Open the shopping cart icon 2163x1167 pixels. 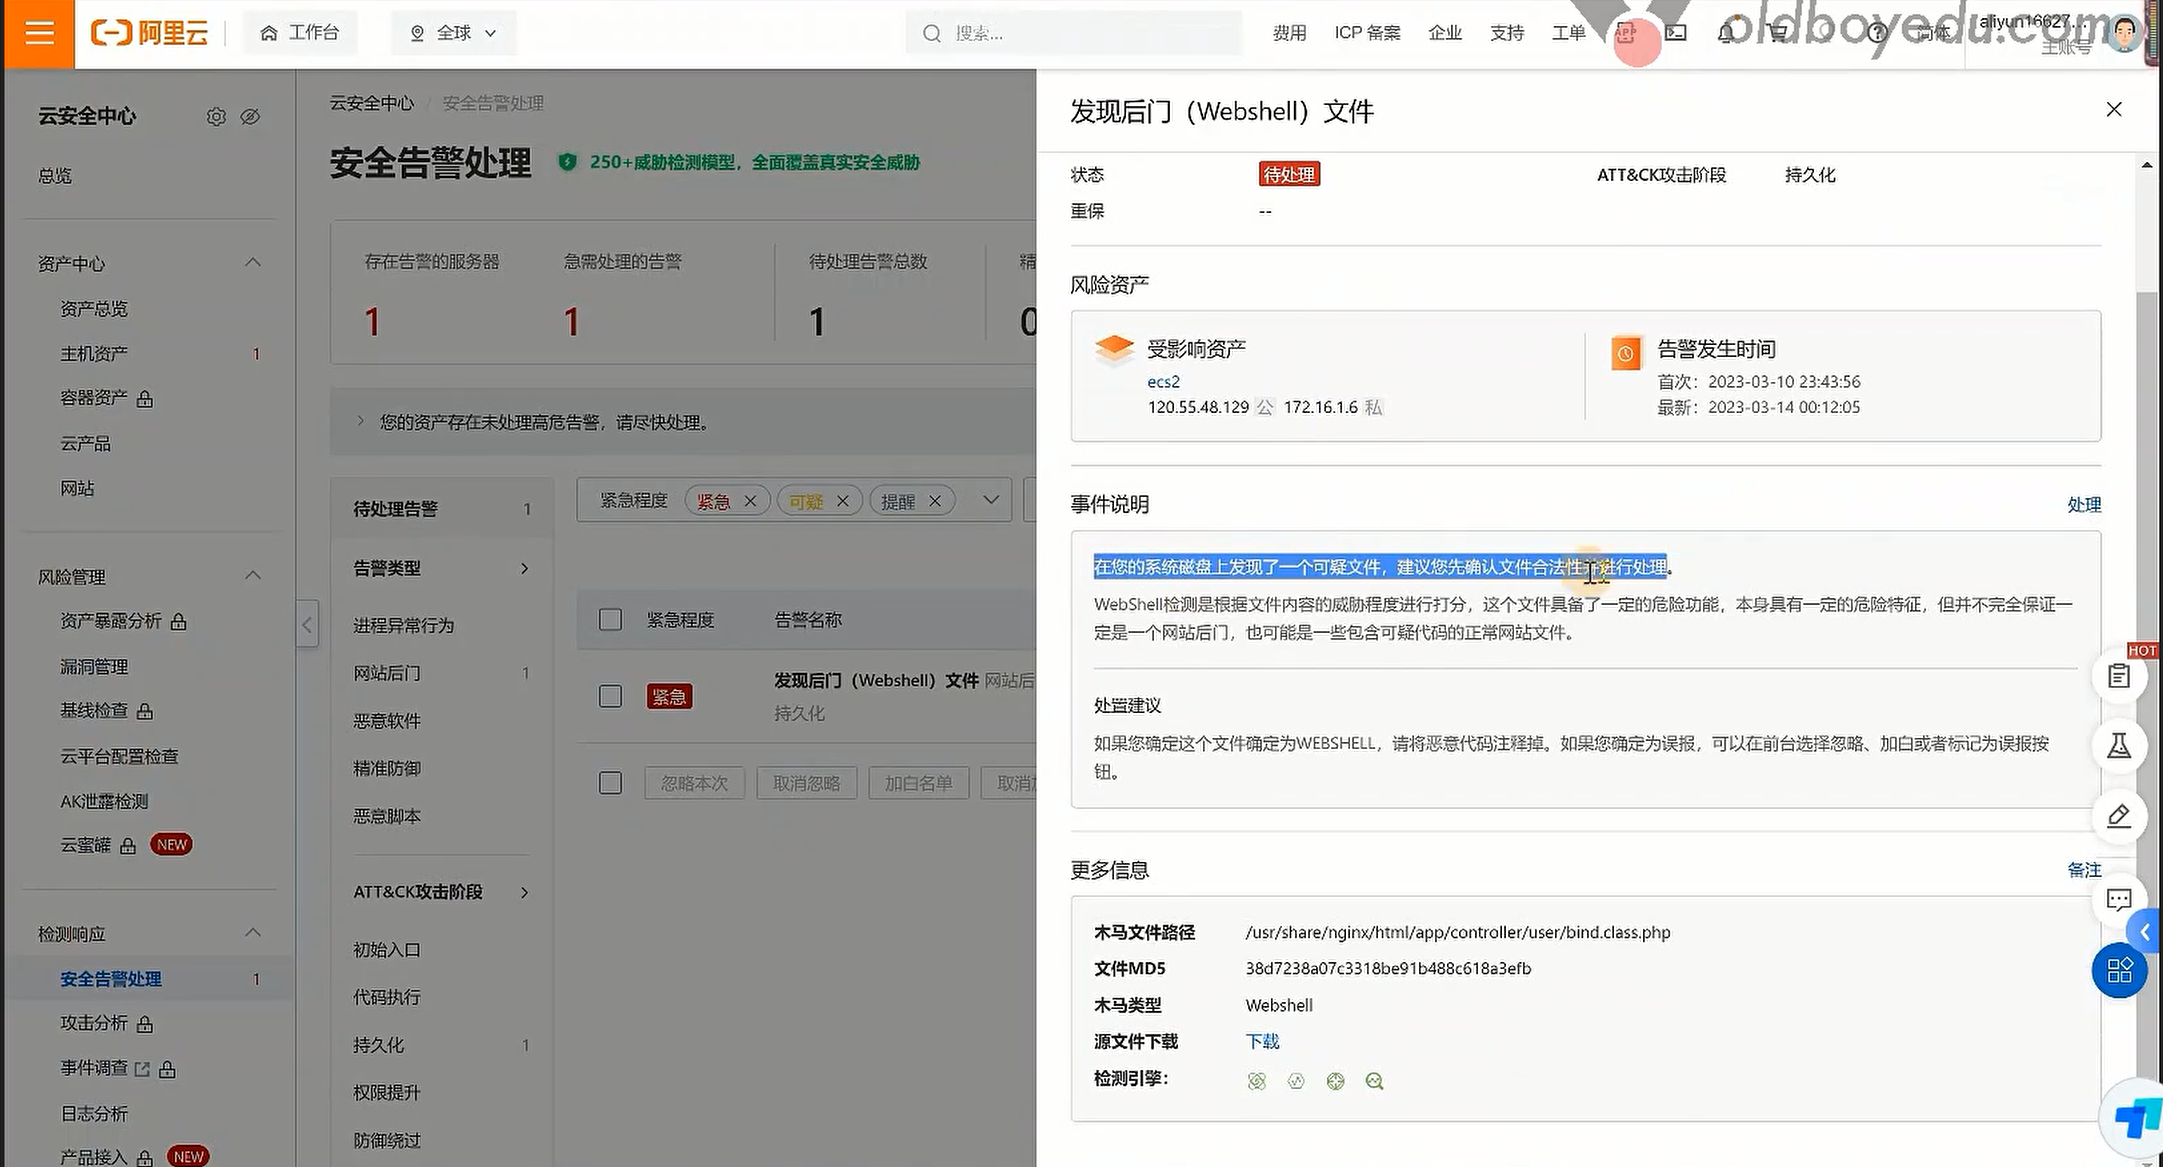pyautogui.click(x=1777, y=33)
